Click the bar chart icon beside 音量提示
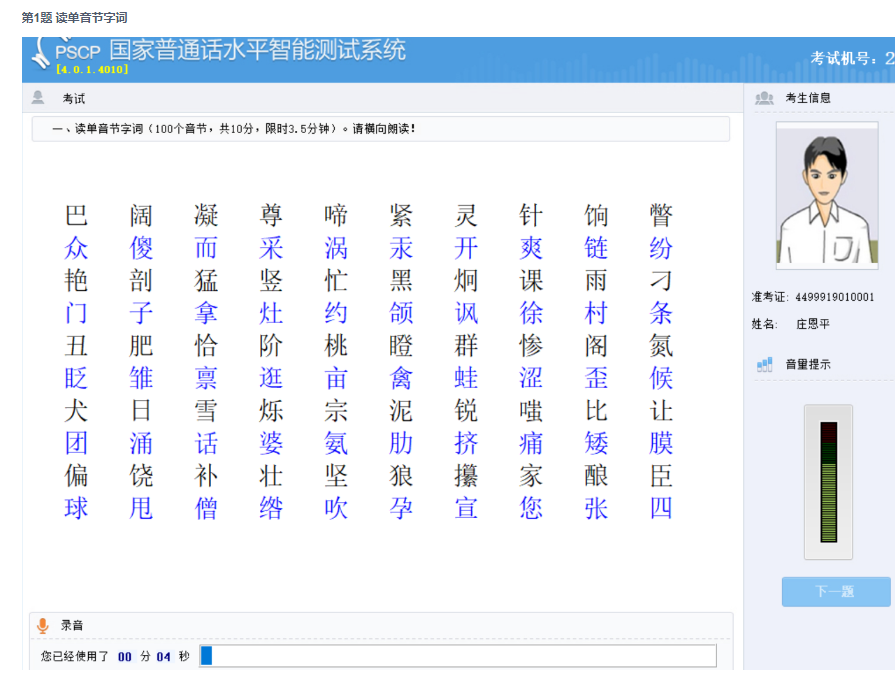The height and width of the screenshot is (674, 895). click(x=765, y=365)
